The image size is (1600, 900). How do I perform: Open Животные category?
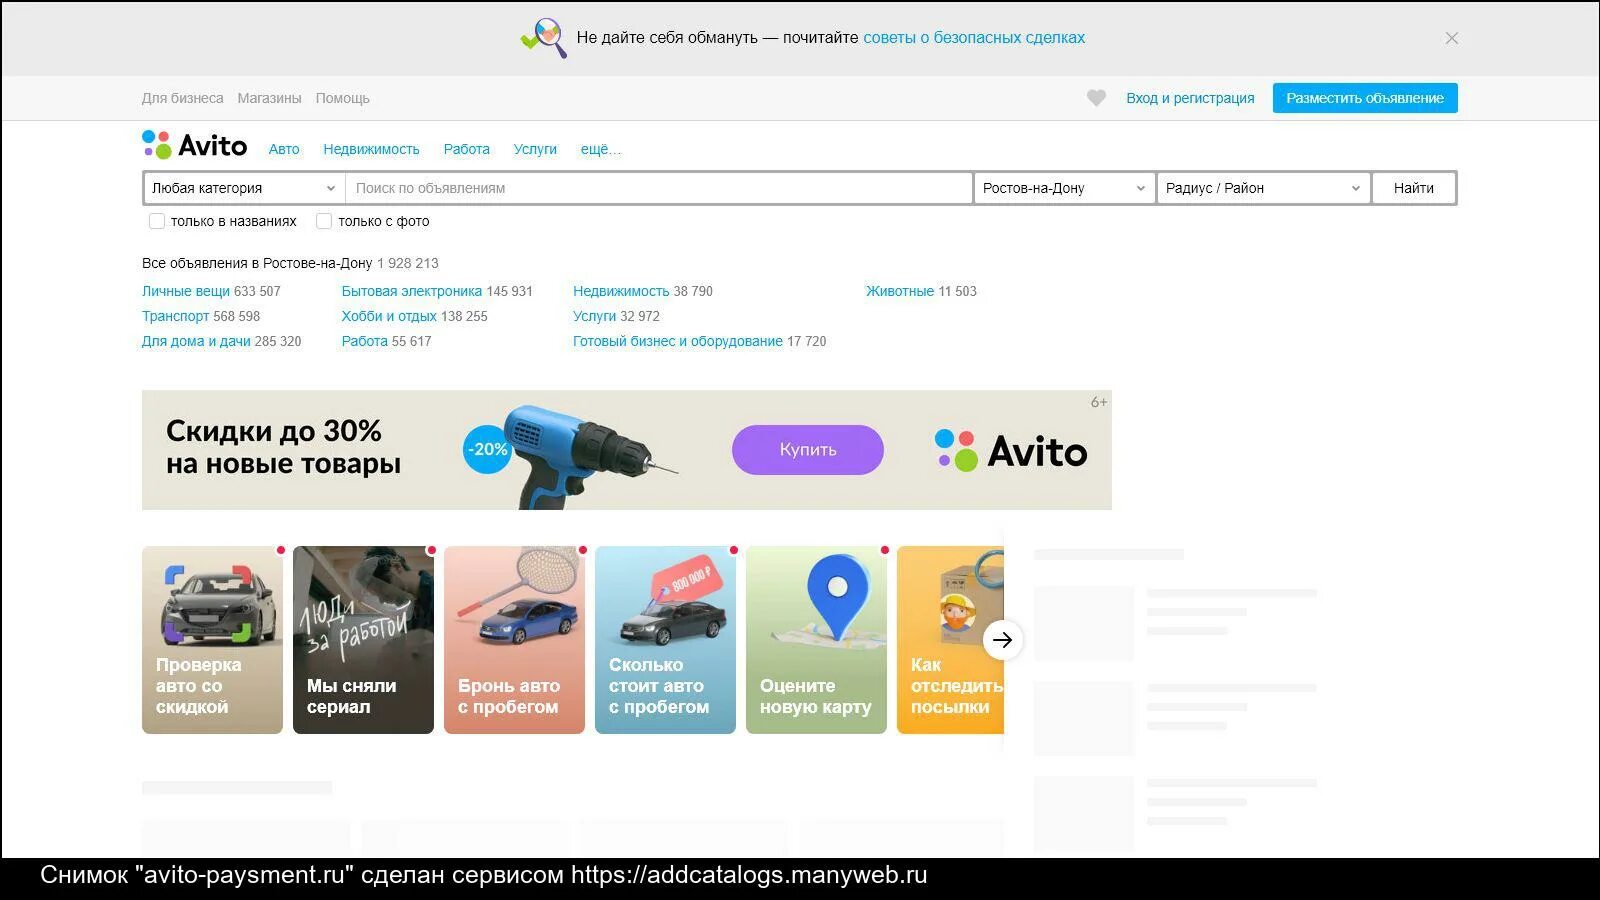pyautogui.click(x=900, y=291)
